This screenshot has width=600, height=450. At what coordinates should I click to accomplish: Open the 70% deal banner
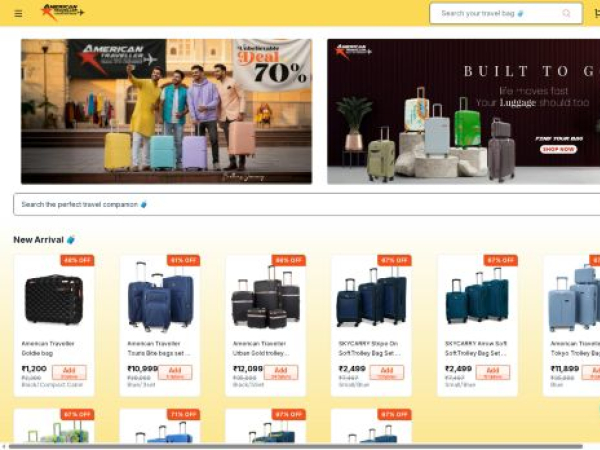click(166, 111)
